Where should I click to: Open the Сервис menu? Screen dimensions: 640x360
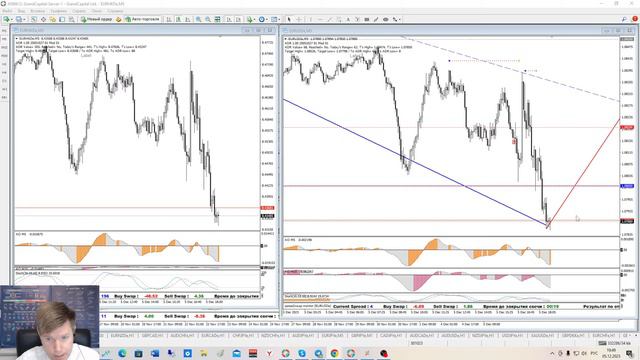tap(79, 11)
